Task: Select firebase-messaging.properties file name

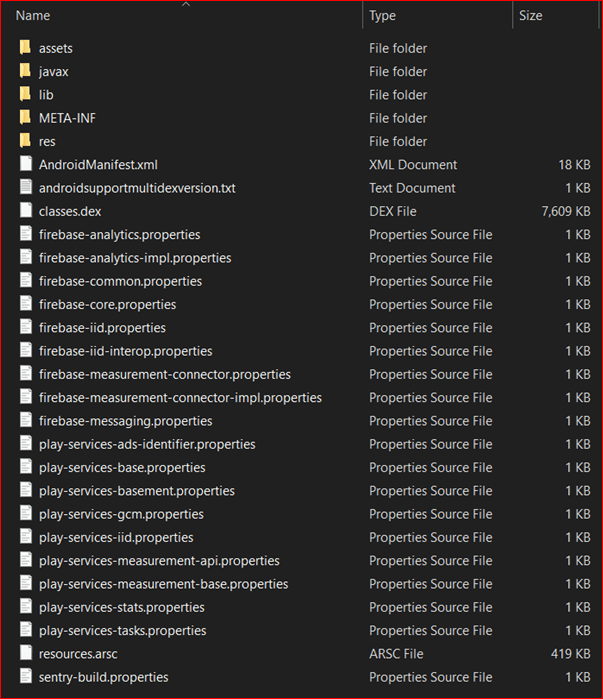Action: pos(126,421)
